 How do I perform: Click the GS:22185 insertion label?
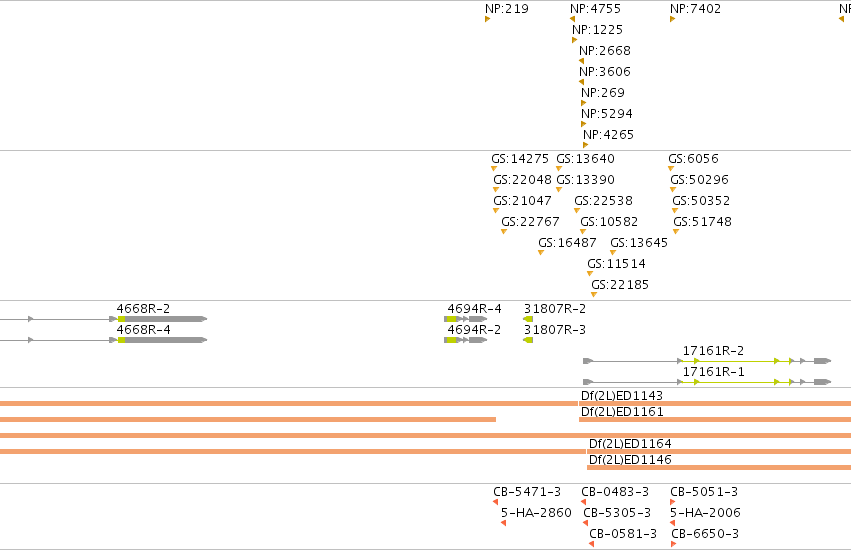coord(620,285)
